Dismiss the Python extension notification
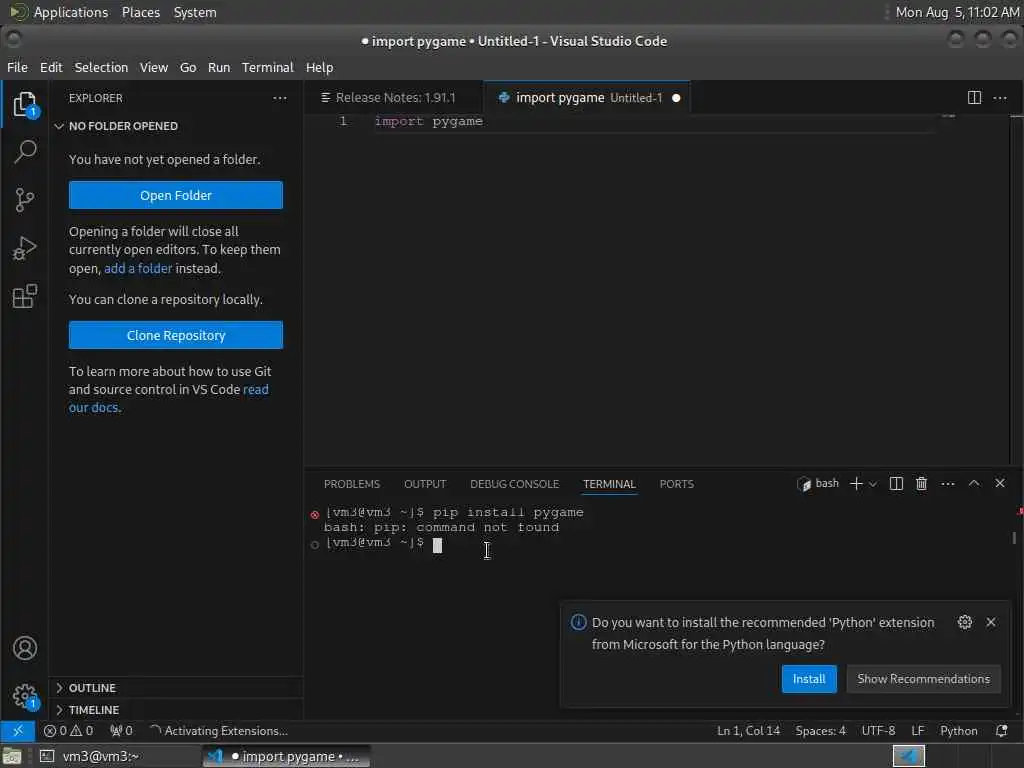Screen dimensions: 1024x768 [991, 622]
